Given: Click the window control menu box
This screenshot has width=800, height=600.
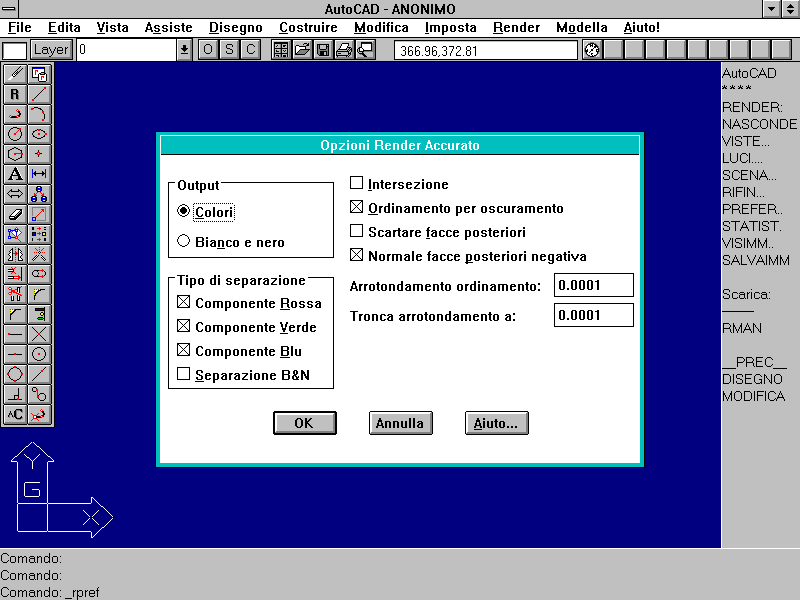Looking at the screenshot, I should pyautogui.click(x=9, y=9).
